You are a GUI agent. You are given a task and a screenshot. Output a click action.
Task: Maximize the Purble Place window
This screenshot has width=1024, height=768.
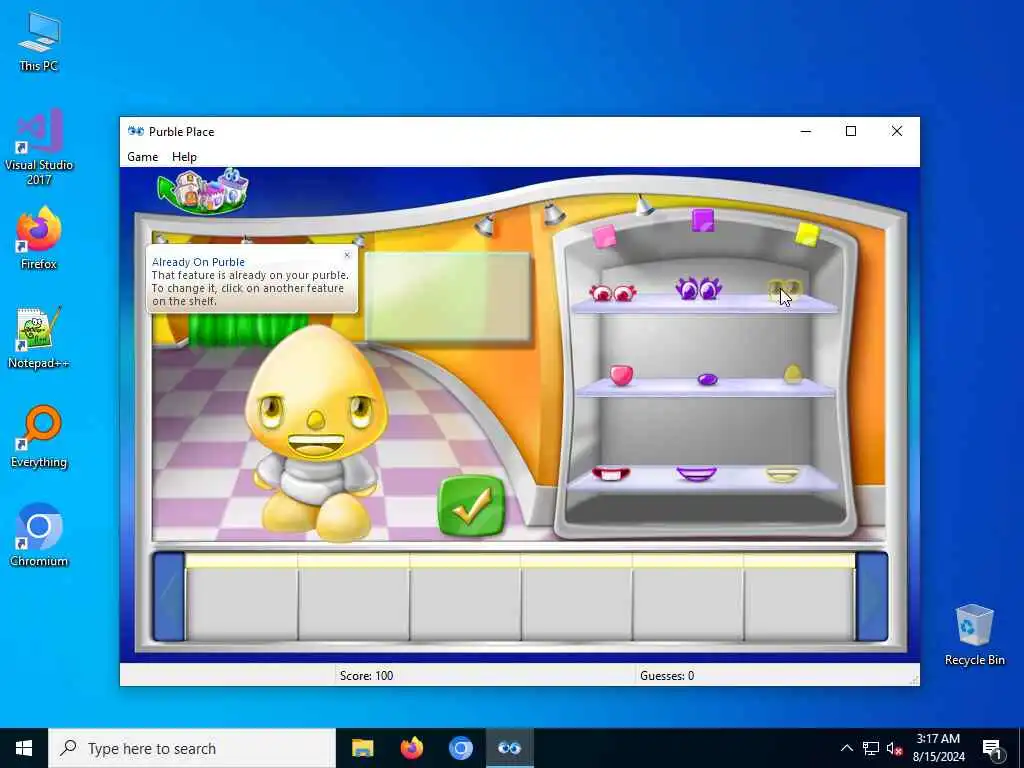pyautogui.click(x=851, y=131)
